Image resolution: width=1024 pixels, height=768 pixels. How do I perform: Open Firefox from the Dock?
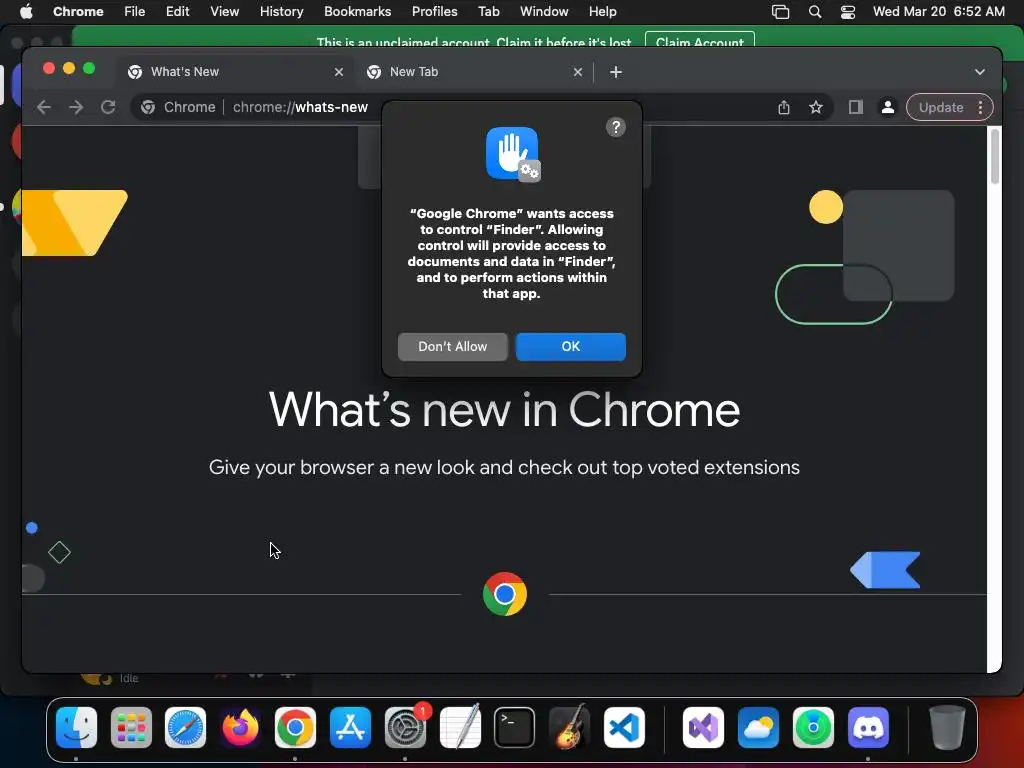240,727
